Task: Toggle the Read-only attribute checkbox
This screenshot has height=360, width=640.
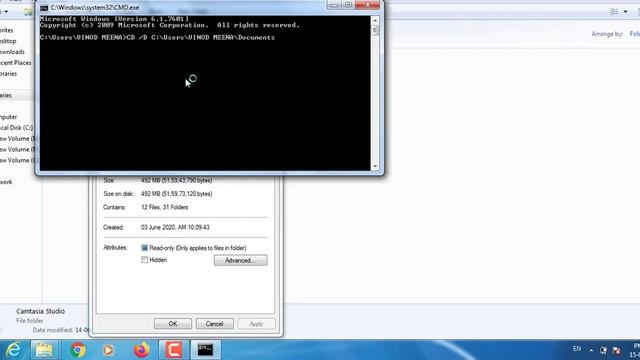Action: tap(144, 248)
